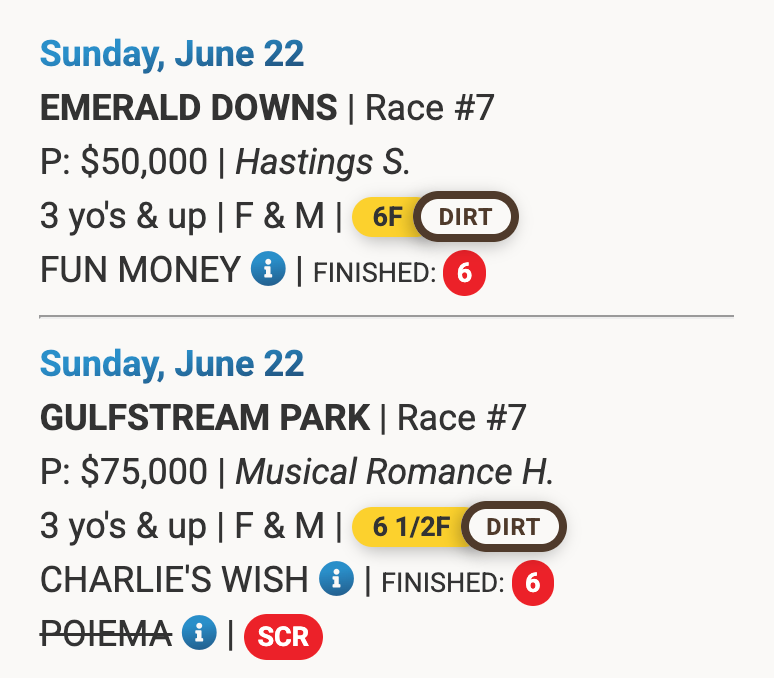Click the yellow 6 1/2F distance badge
774x678 pixels.
(410, 527)
